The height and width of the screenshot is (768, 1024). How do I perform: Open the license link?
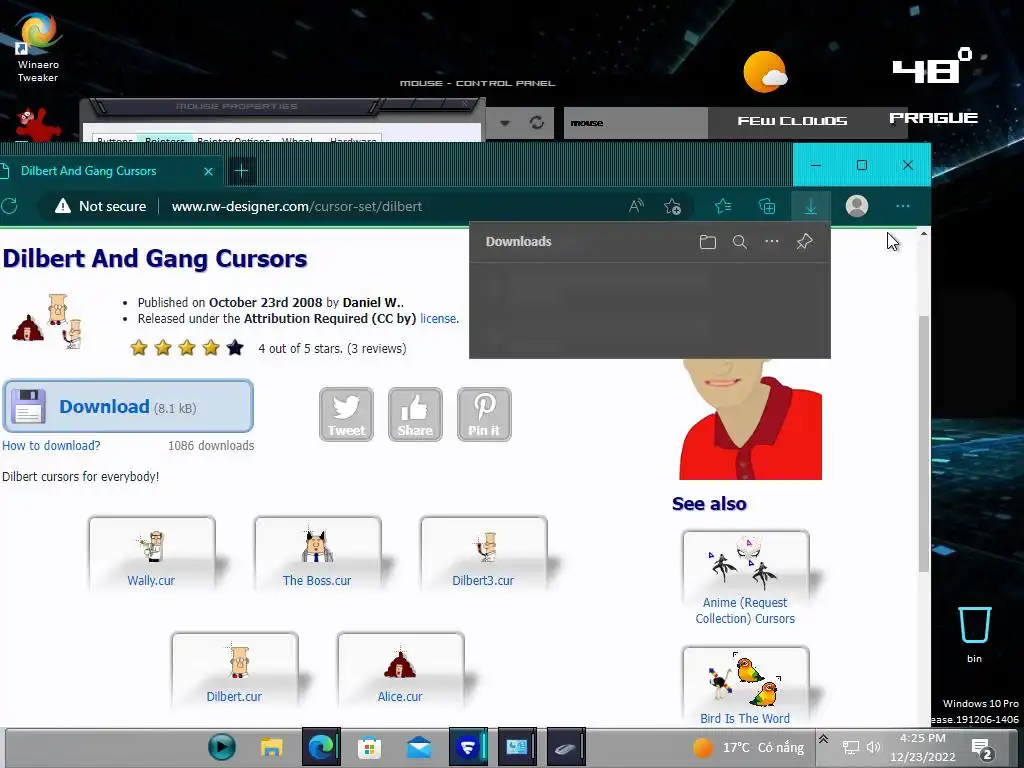pyautogui.click(x=438, y=319)
